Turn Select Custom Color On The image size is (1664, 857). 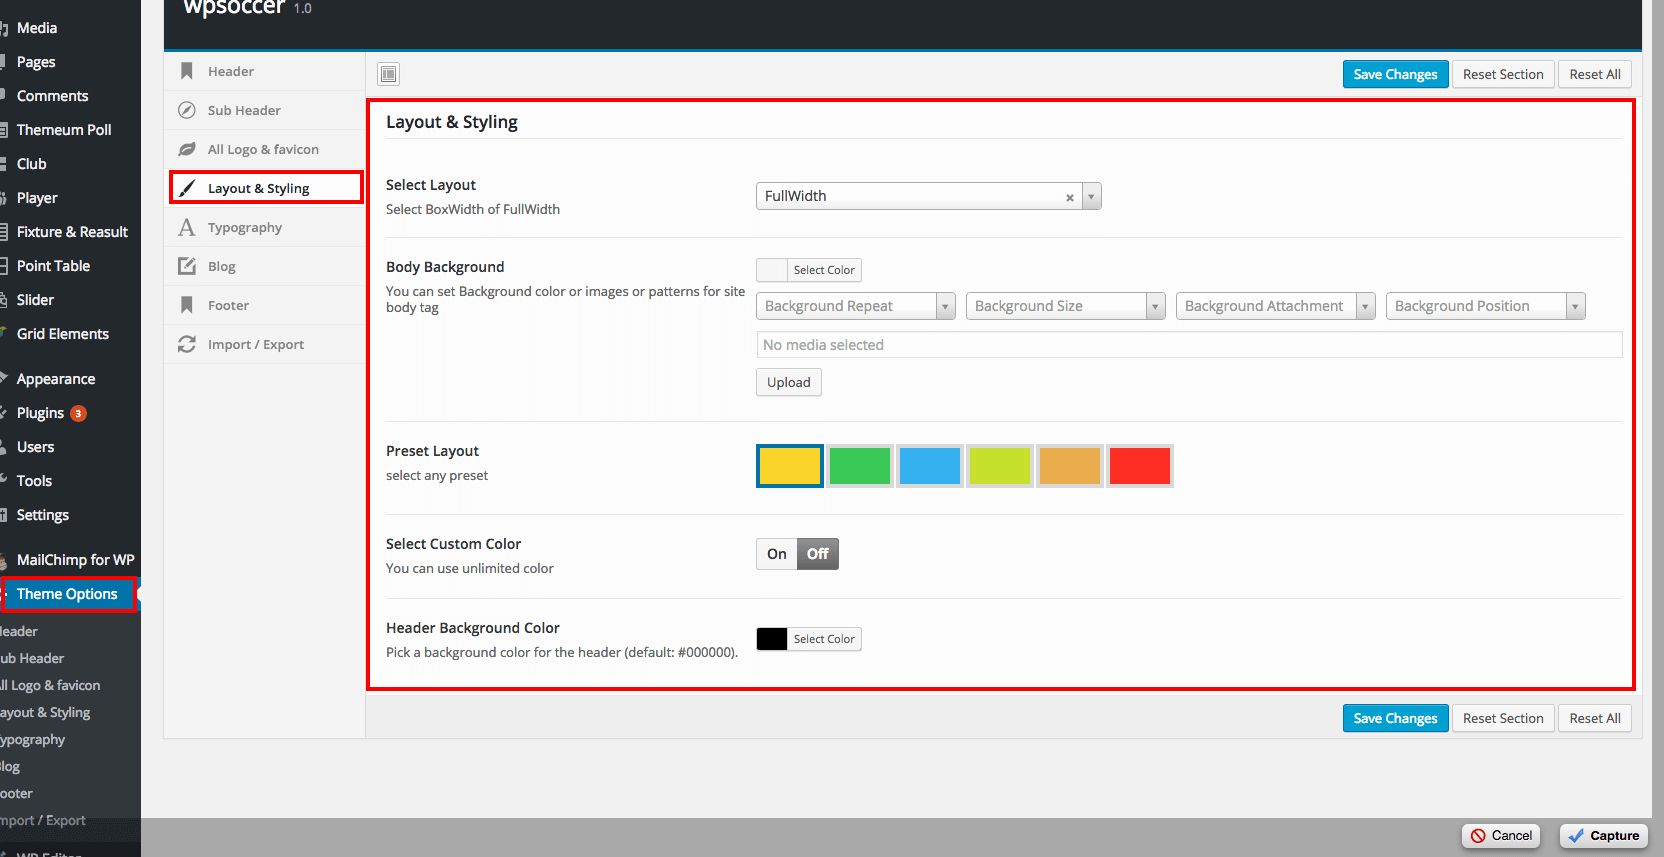tap(777, 554)
